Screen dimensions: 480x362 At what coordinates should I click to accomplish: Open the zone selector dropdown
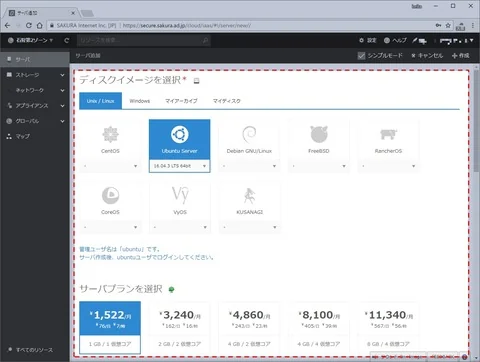click(31, 40)
